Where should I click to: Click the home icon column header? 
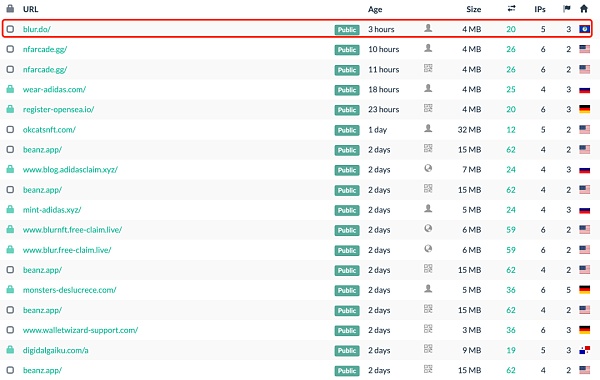click(x=584, y=8)
